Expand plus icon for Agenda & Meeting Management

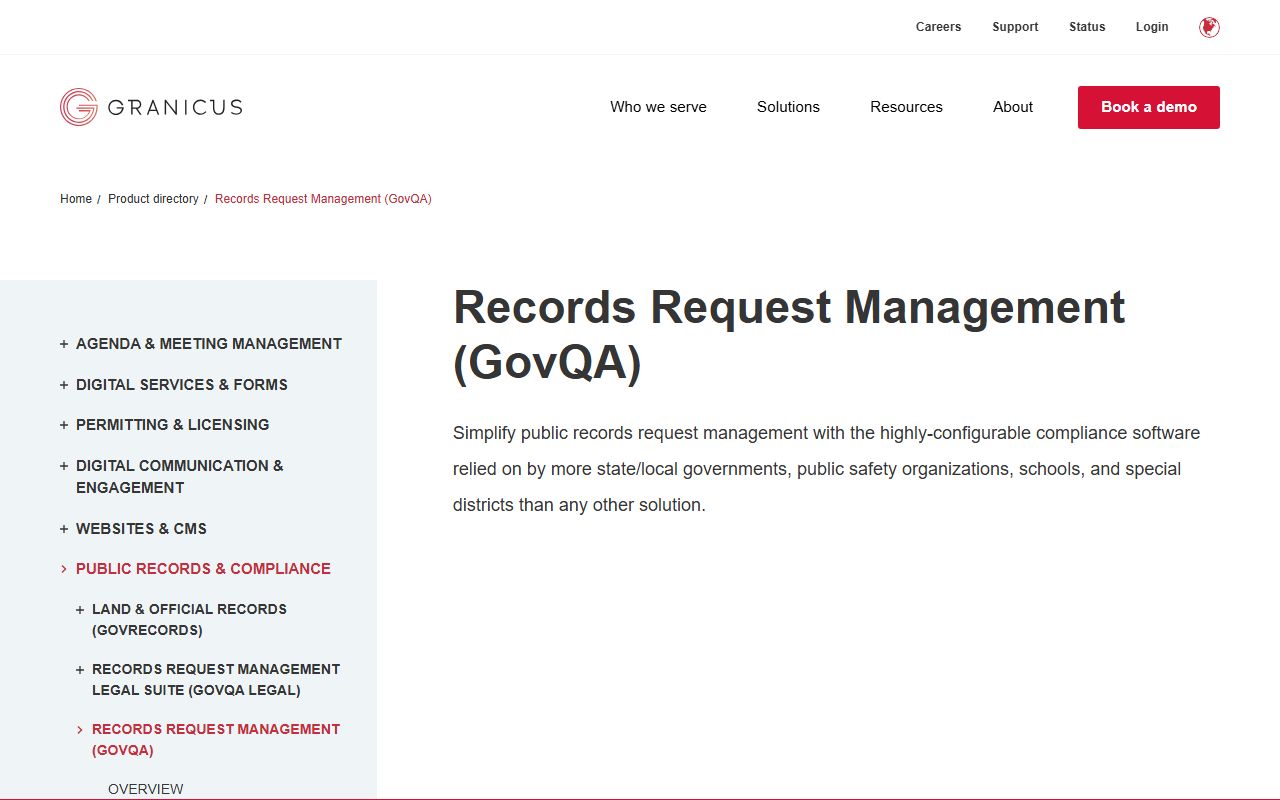[x=64, y=344]
